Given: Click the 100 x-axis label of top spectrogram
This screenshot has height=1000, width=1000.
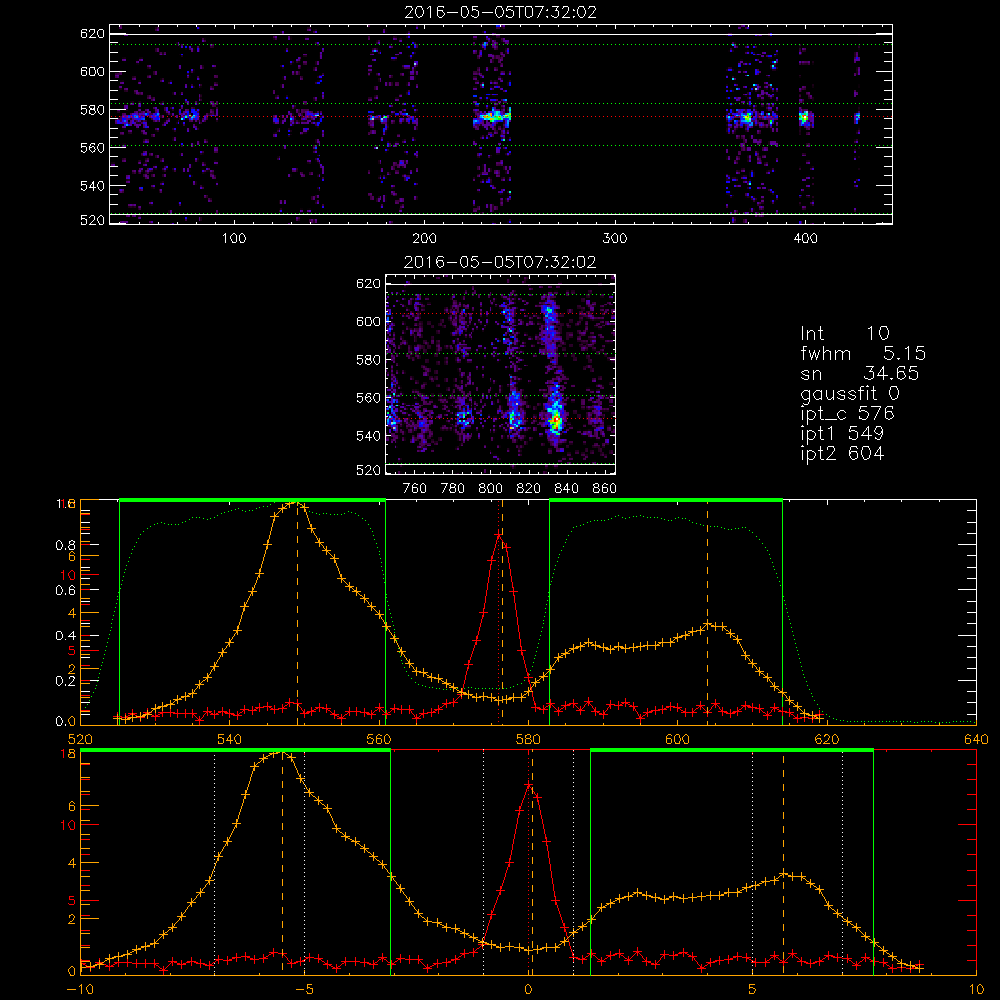Looking at the screenshot, I should click(234, 239).
